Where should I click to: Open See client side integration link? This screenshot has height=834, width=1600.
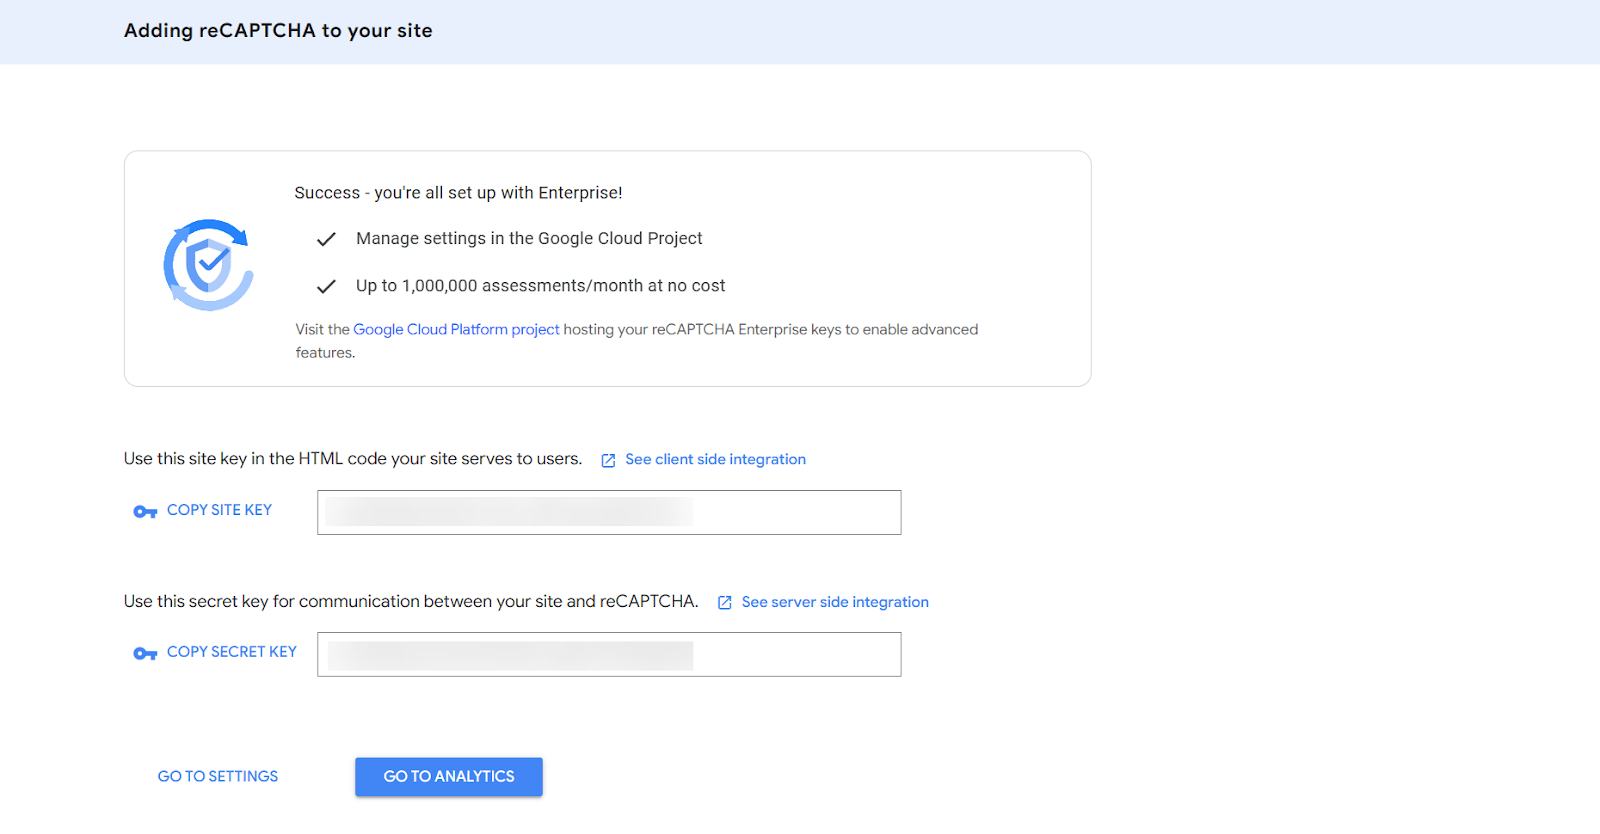click(x=715, y=459)
